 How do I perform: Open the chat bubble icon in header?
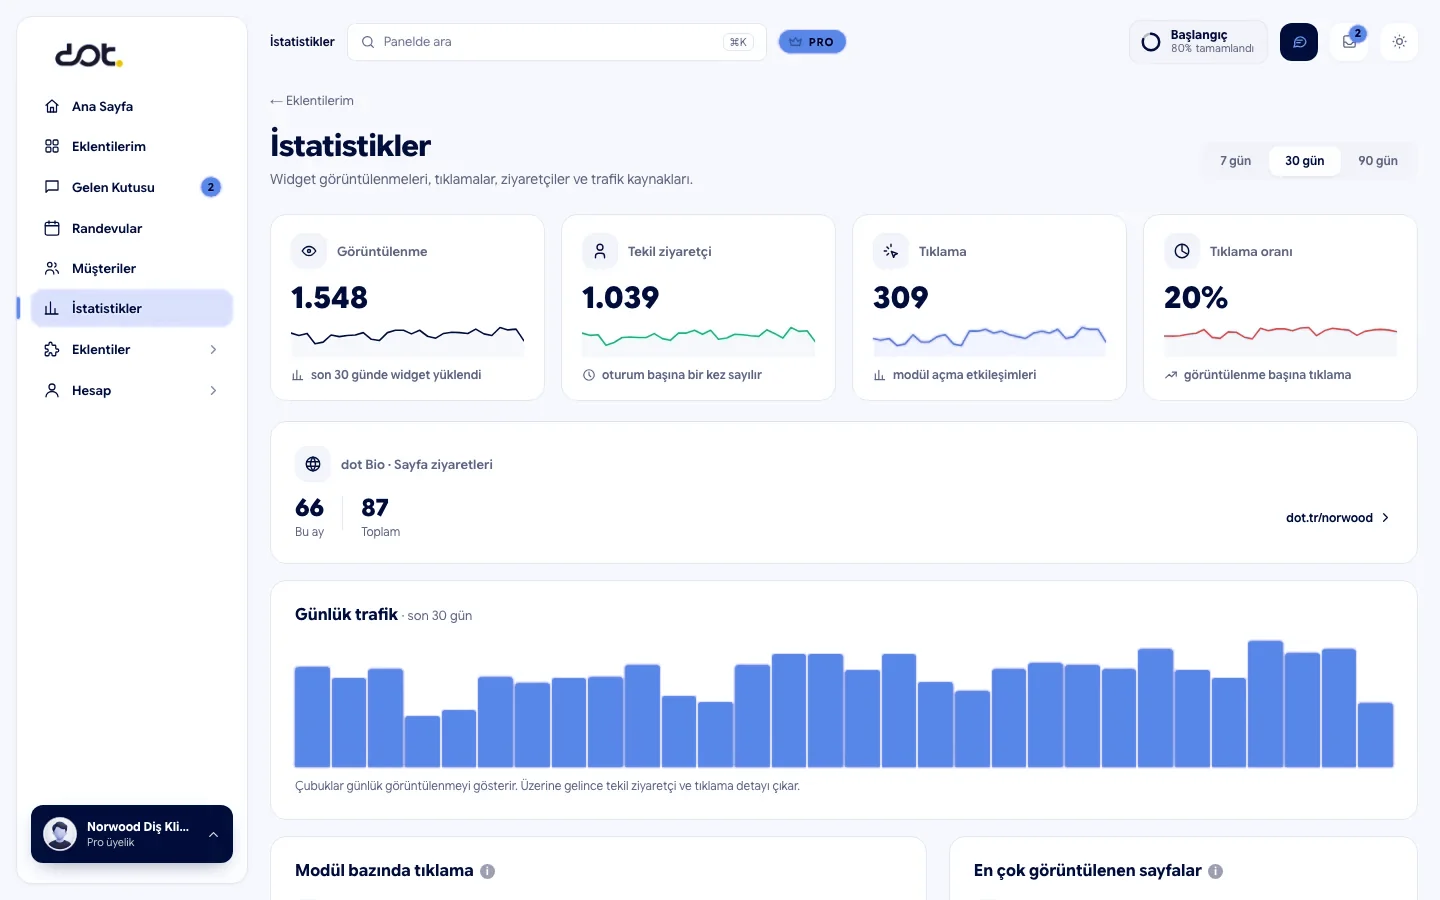(x=1299, y=42)
